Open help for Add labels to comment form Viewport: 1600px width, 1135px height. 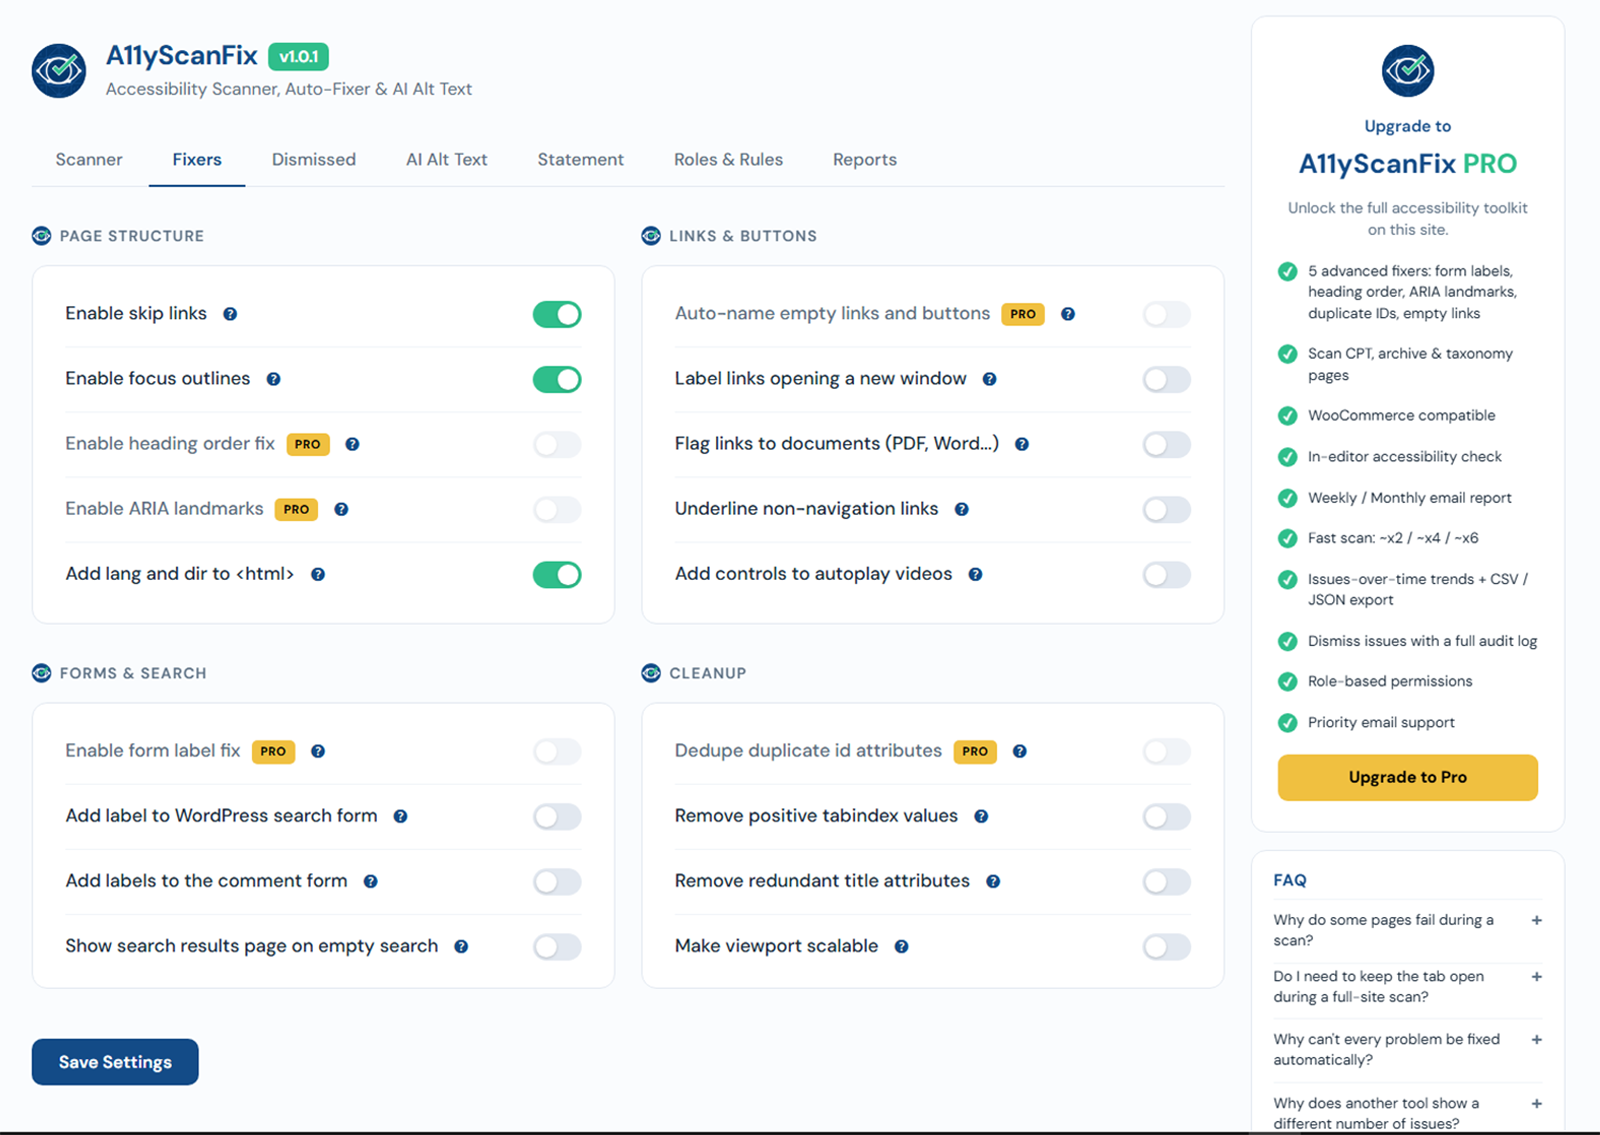(x=370, y=881)
